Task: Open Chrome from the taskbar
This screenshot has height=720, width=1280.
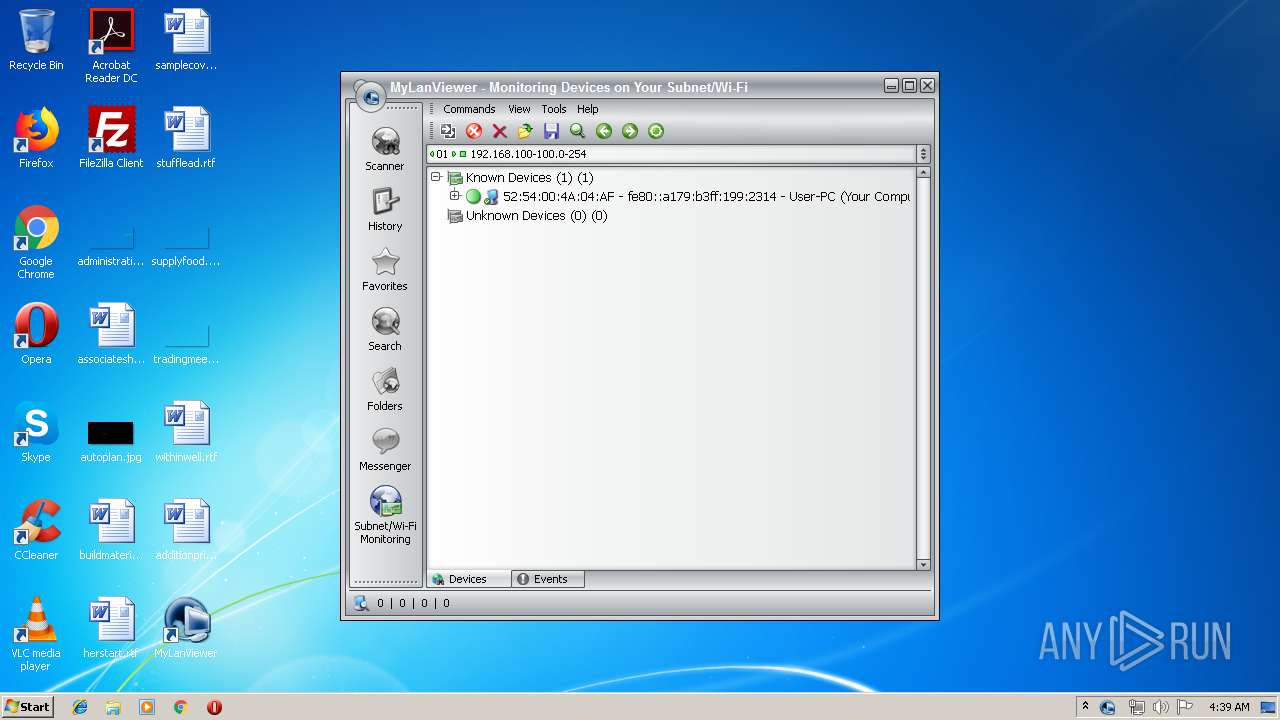Action: (x=181, y=707)
